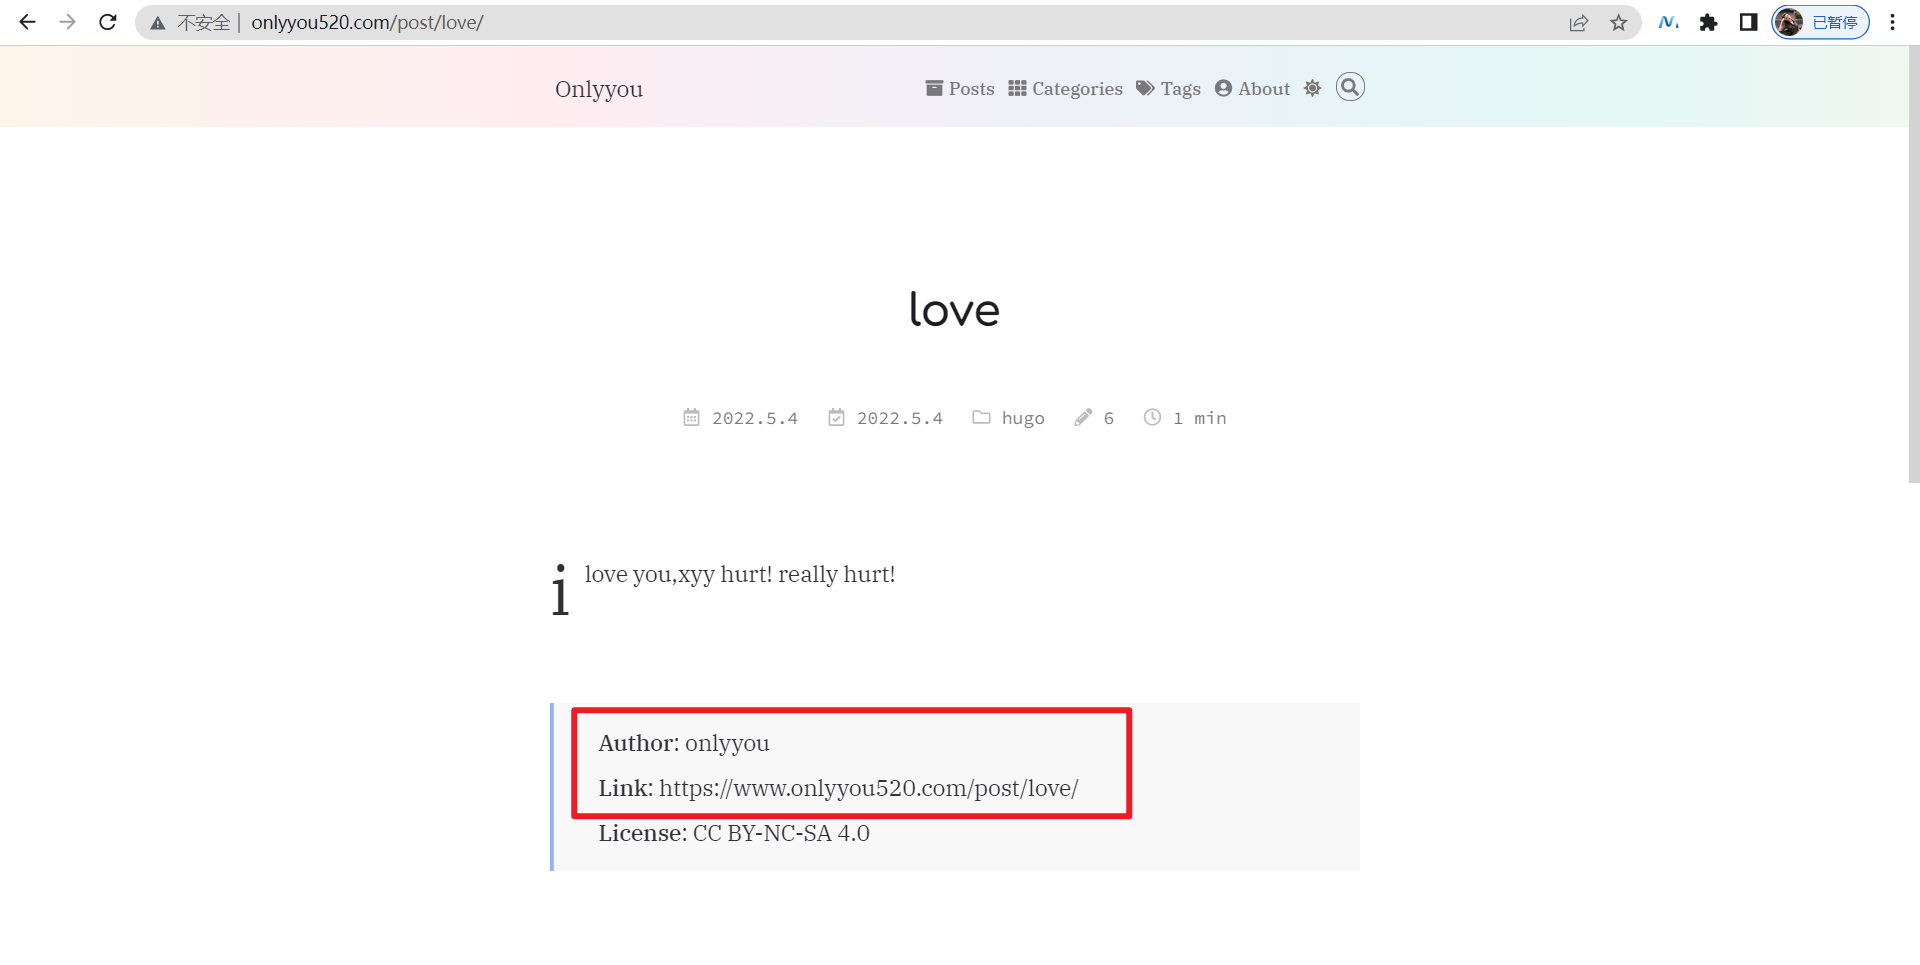Open the site search magnifier
Image resolution: width=1920 pixels, height=965 pixels.
1350,87
